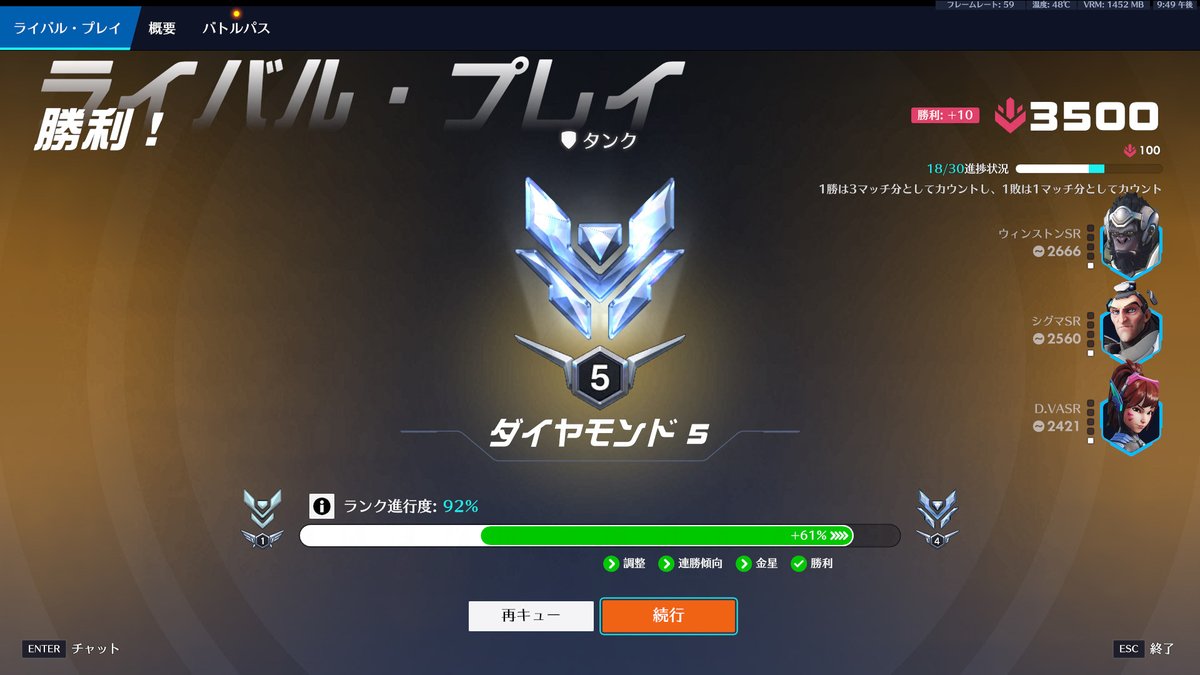Open the バトルパス tab
The width and height of the screenshot is (1200, 675).
tap(236, 28)
